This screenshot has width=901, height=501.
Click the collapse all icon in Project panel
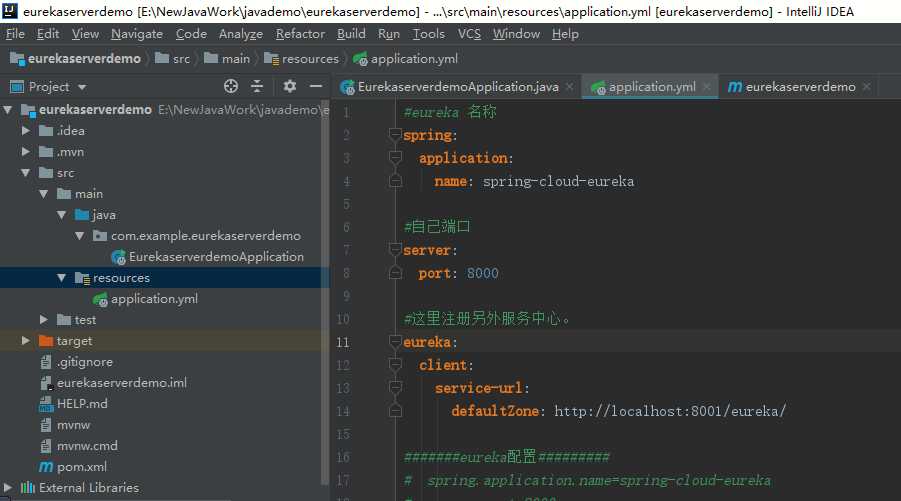point(257,87)
